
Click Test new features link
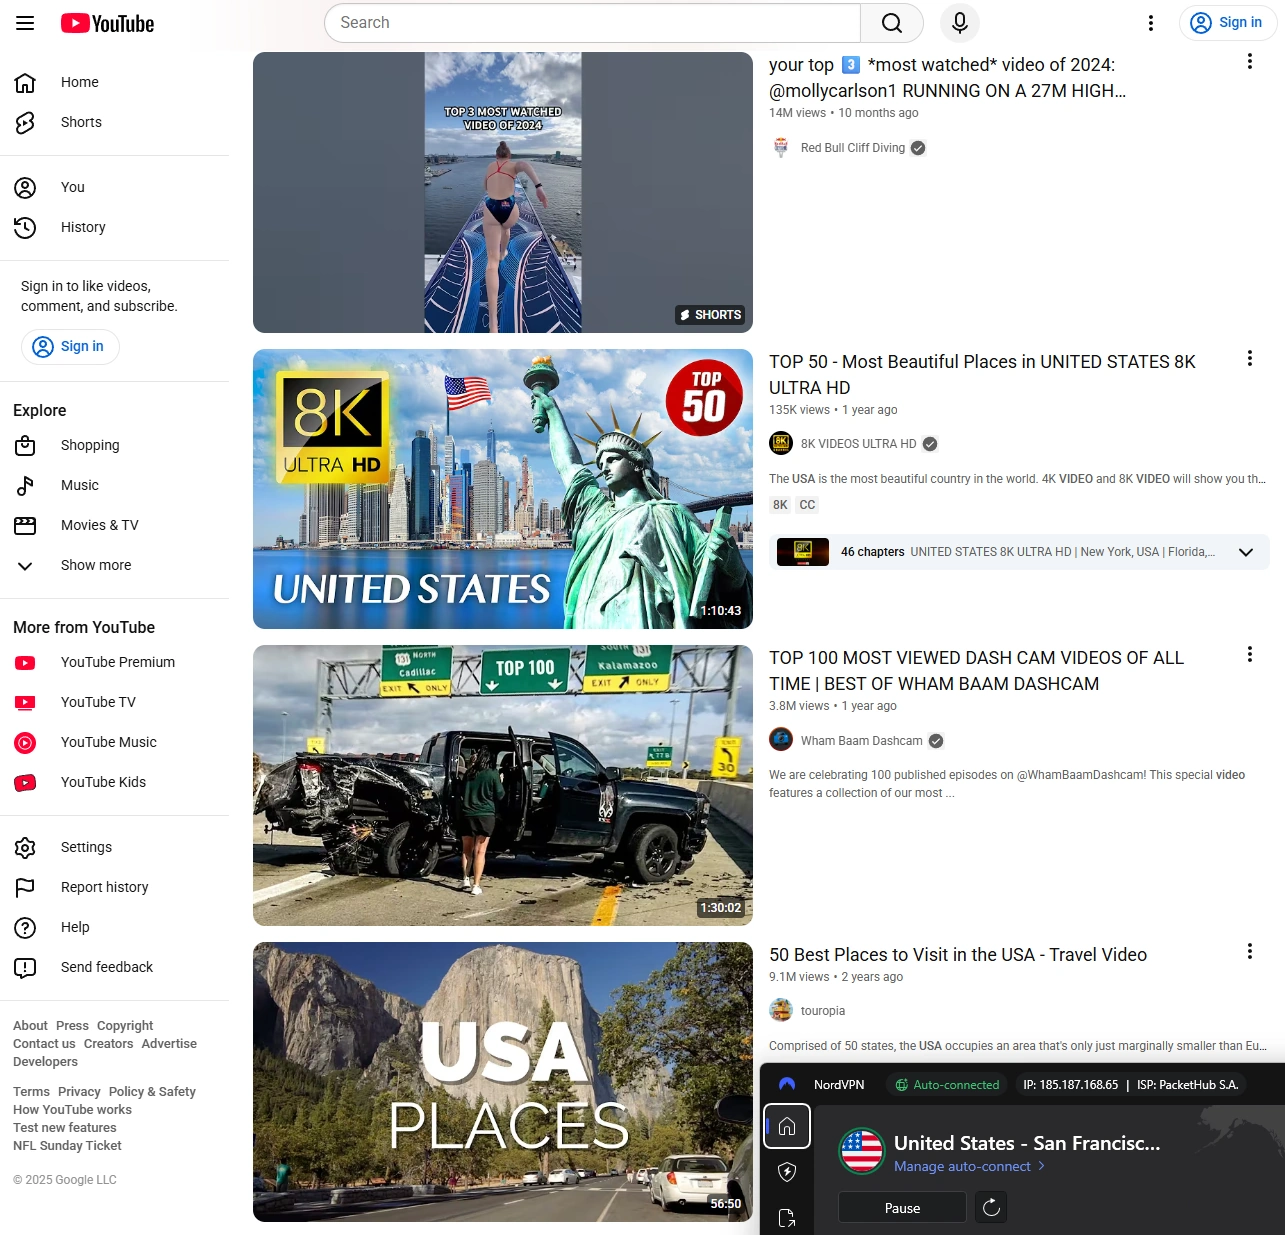[65, 1128]
